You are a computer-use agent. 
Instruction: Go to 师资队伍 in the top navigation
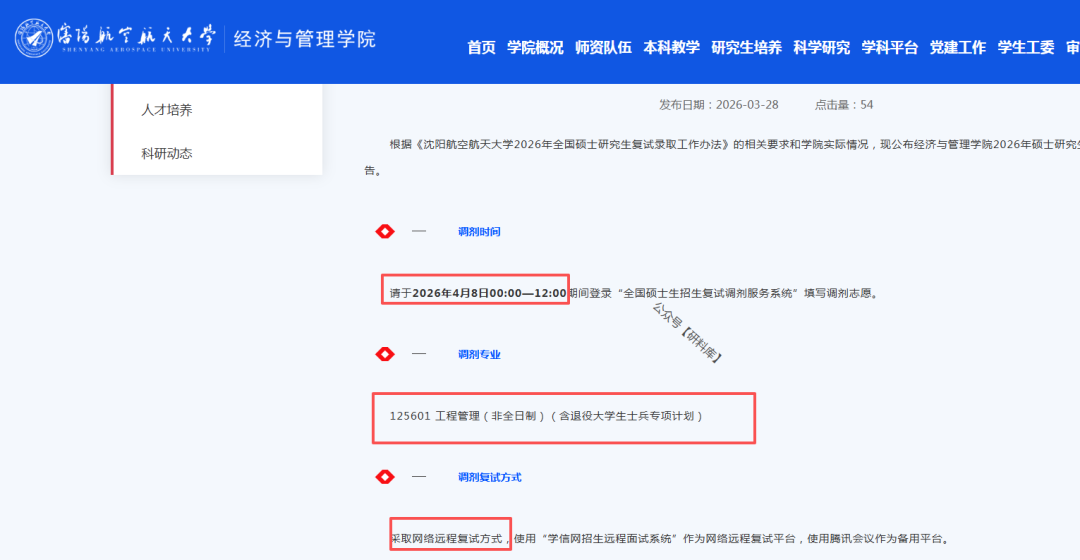pos(603,47)
